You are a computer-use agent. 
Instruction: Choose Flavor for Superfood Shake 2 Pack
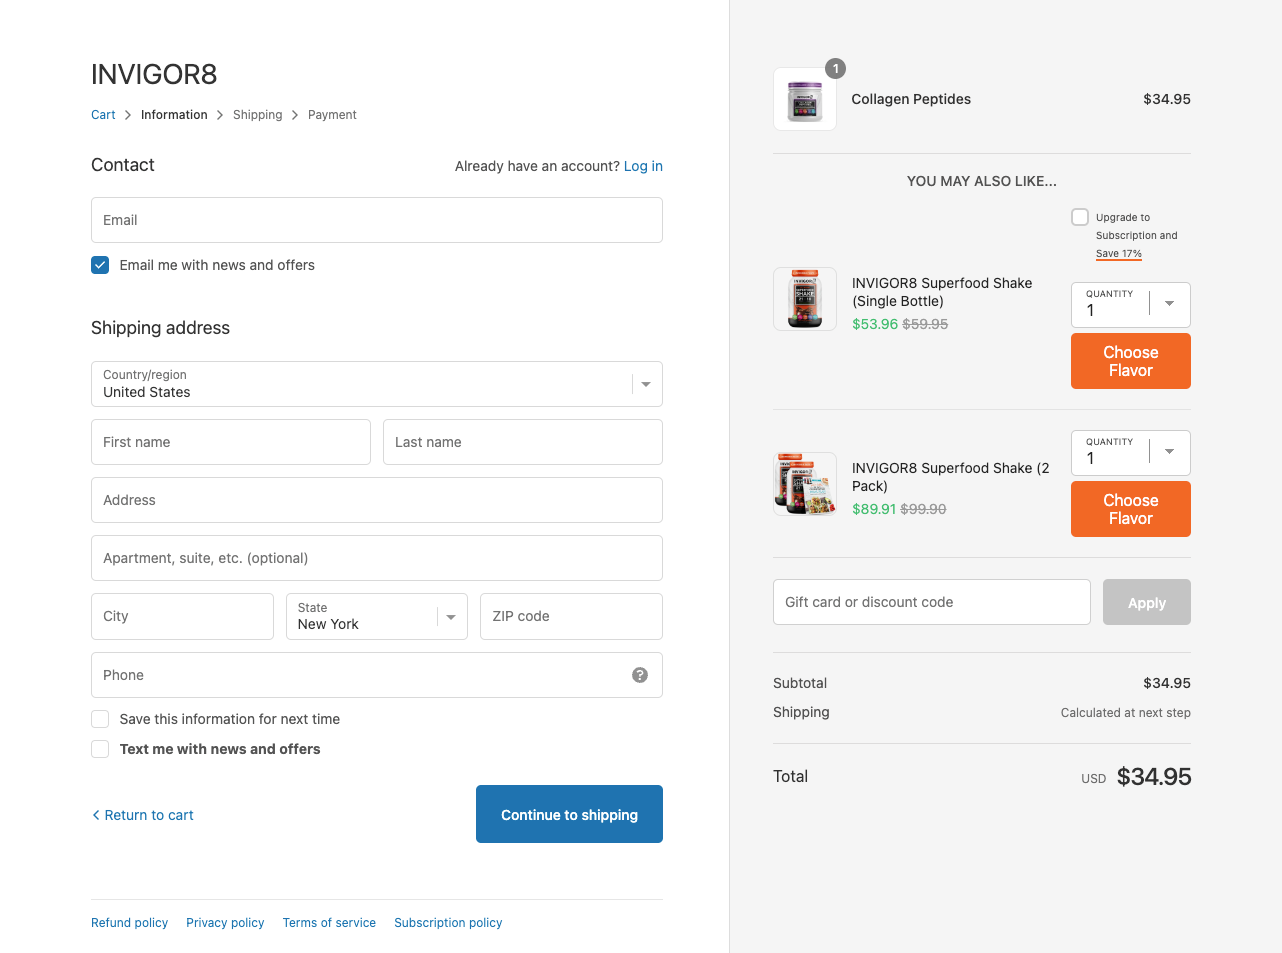[x=1131, y=509]
